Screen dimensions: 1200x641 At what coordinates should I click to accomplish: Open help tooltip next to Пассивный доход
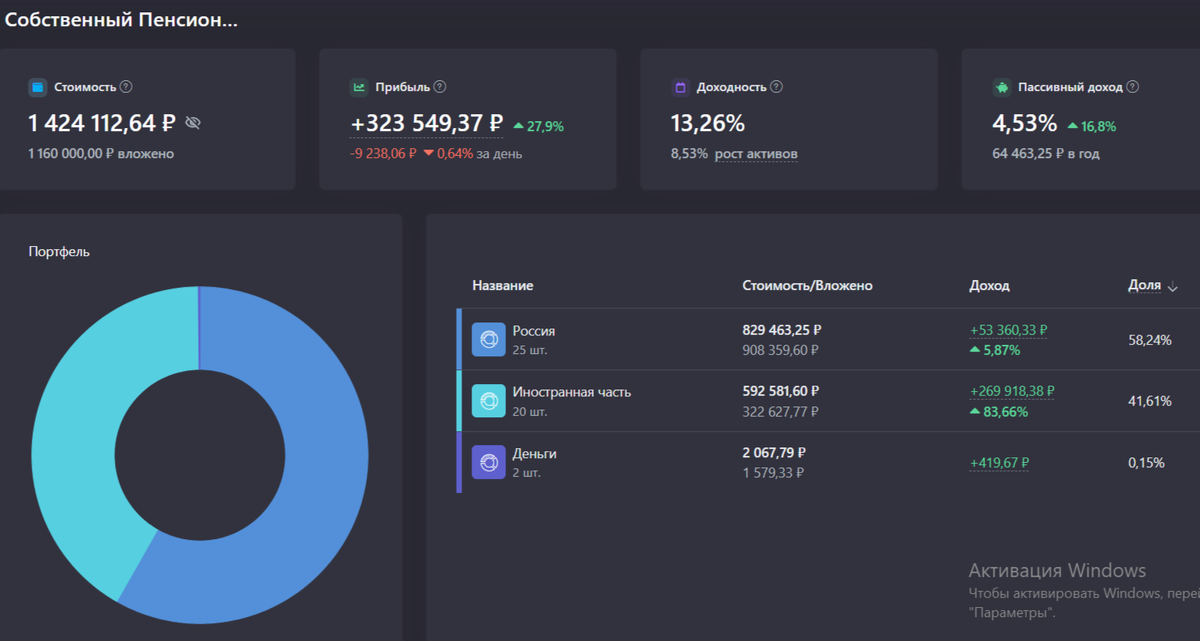[x=1133, y=87]
